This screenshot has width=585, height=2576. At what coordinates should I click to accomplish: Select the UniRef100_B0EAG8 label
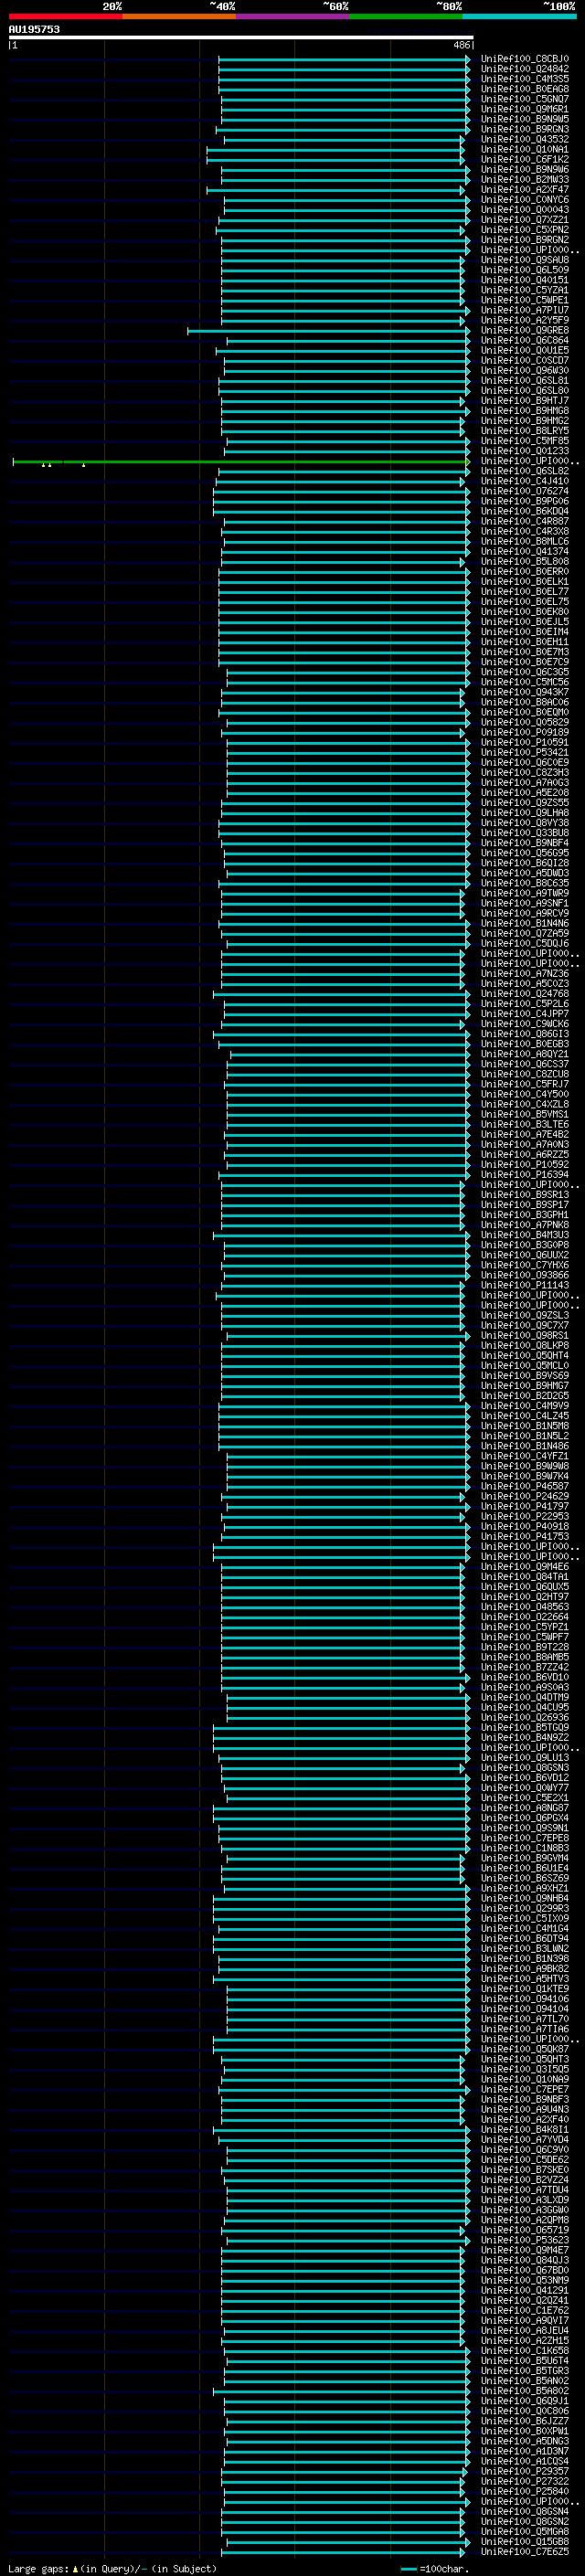[525, 89]
